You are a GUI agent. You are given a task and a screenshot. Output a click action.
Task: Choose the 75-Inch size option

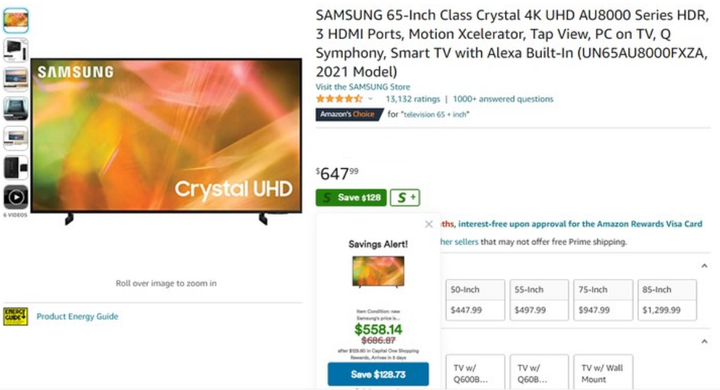coord(603,300)
